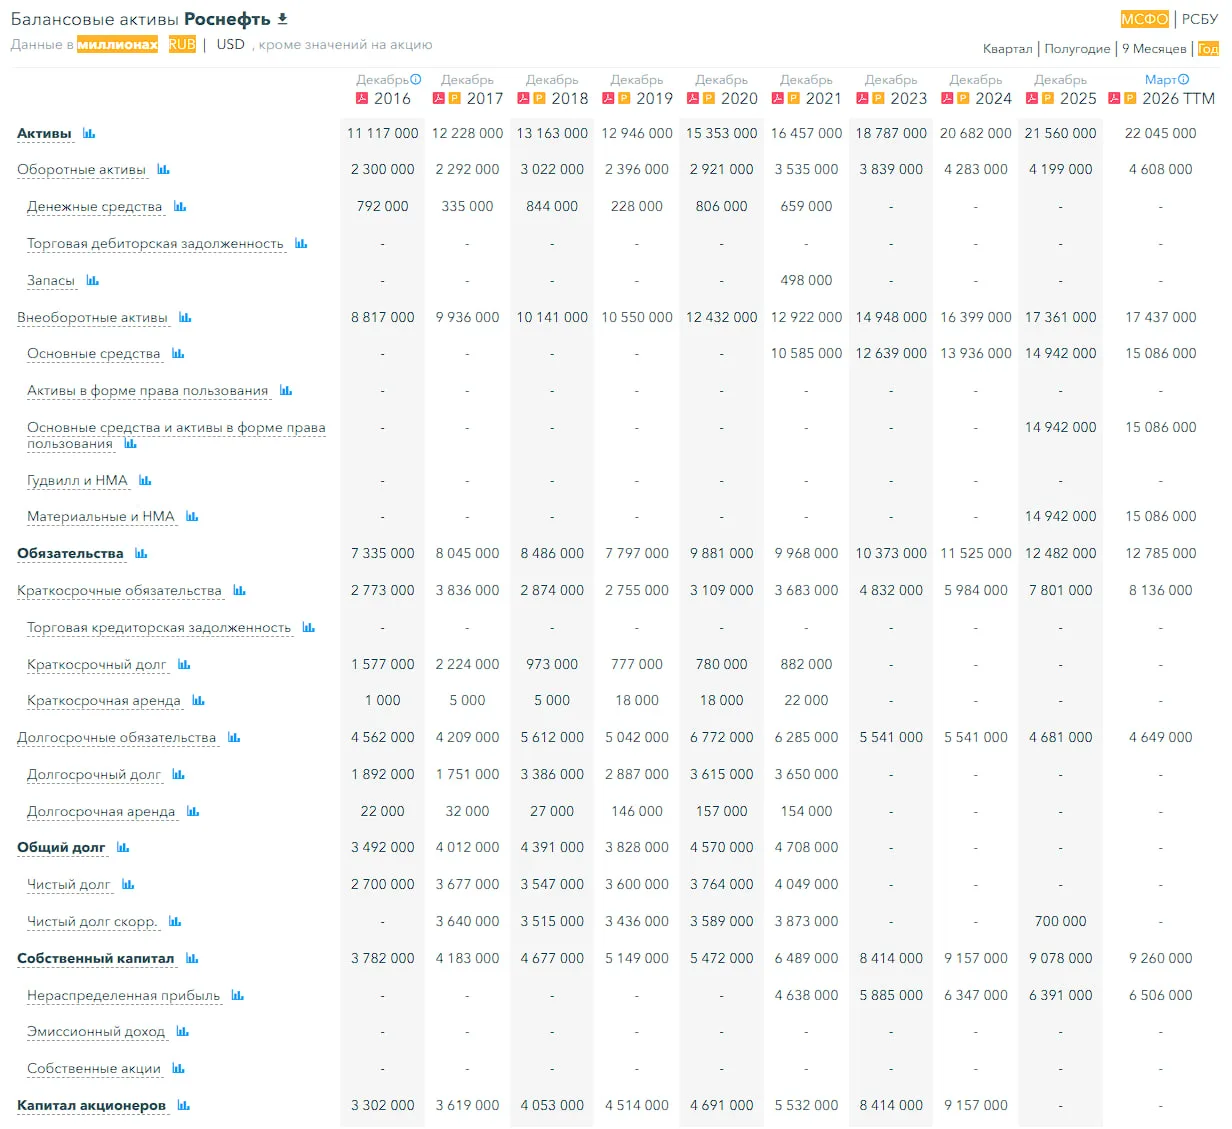Switch reporting standard to МСФО
Image resolution: width=1232 pixels, height=1129 pixels.
[x=1145, y=19]
